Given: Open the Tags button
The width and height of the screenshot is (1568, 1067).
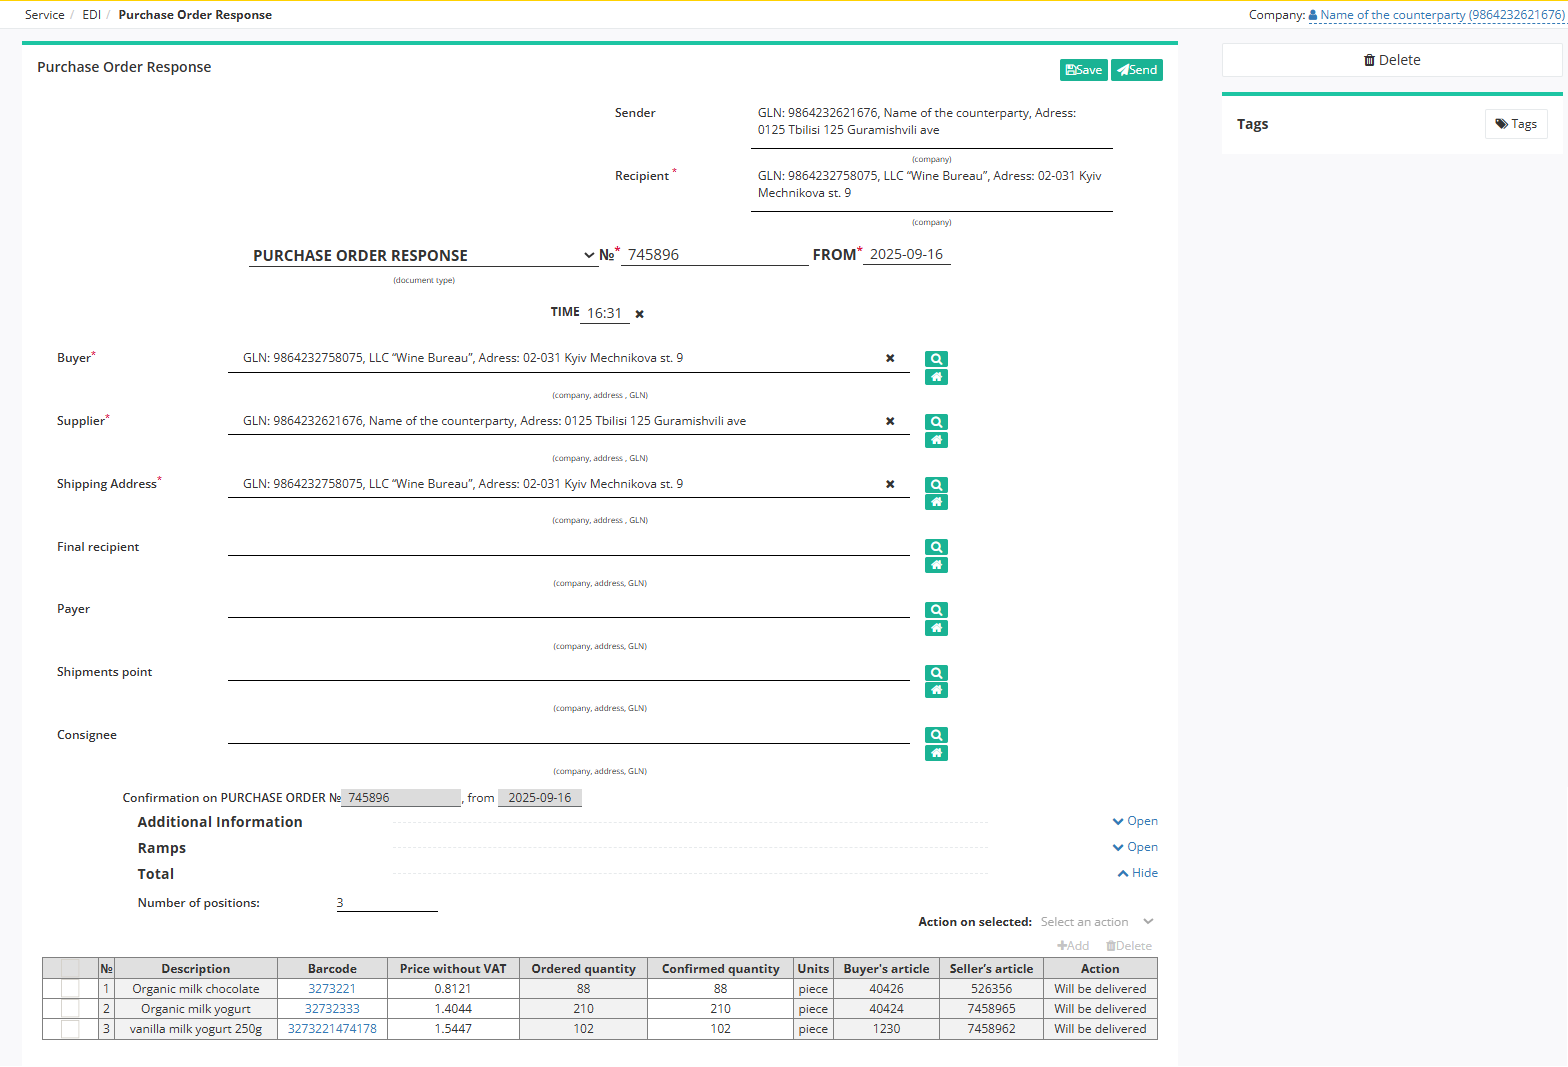Looking at the screenshot, I should click(x=1516, y=124).
